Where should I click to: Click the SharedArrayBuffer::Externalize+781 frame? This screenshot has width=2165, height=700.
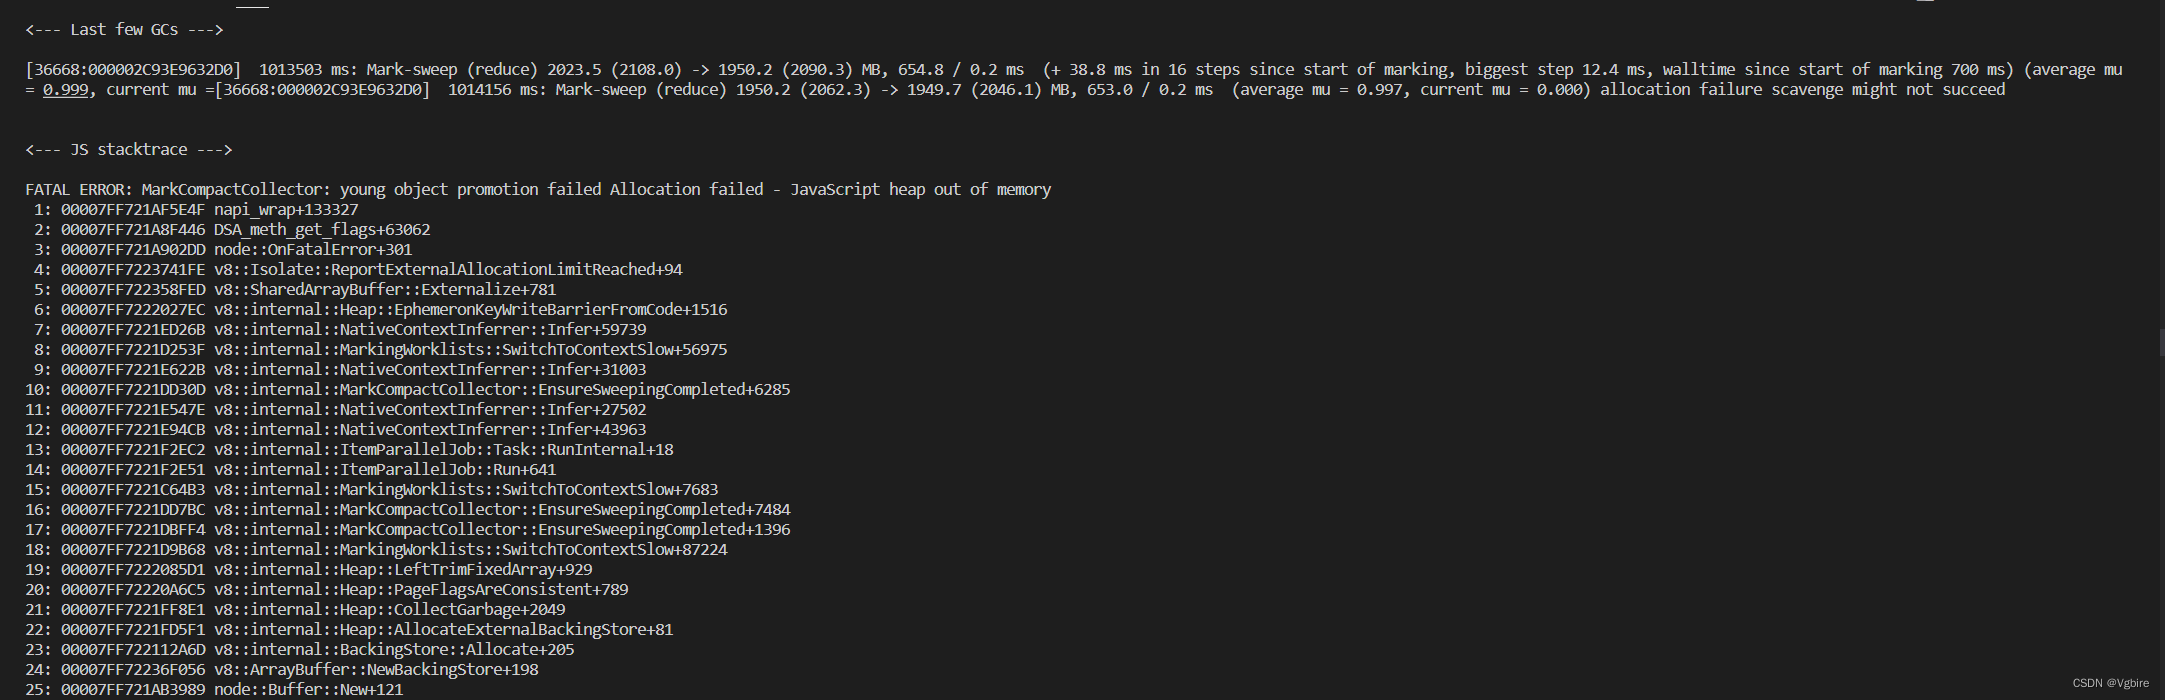(384, 290)
